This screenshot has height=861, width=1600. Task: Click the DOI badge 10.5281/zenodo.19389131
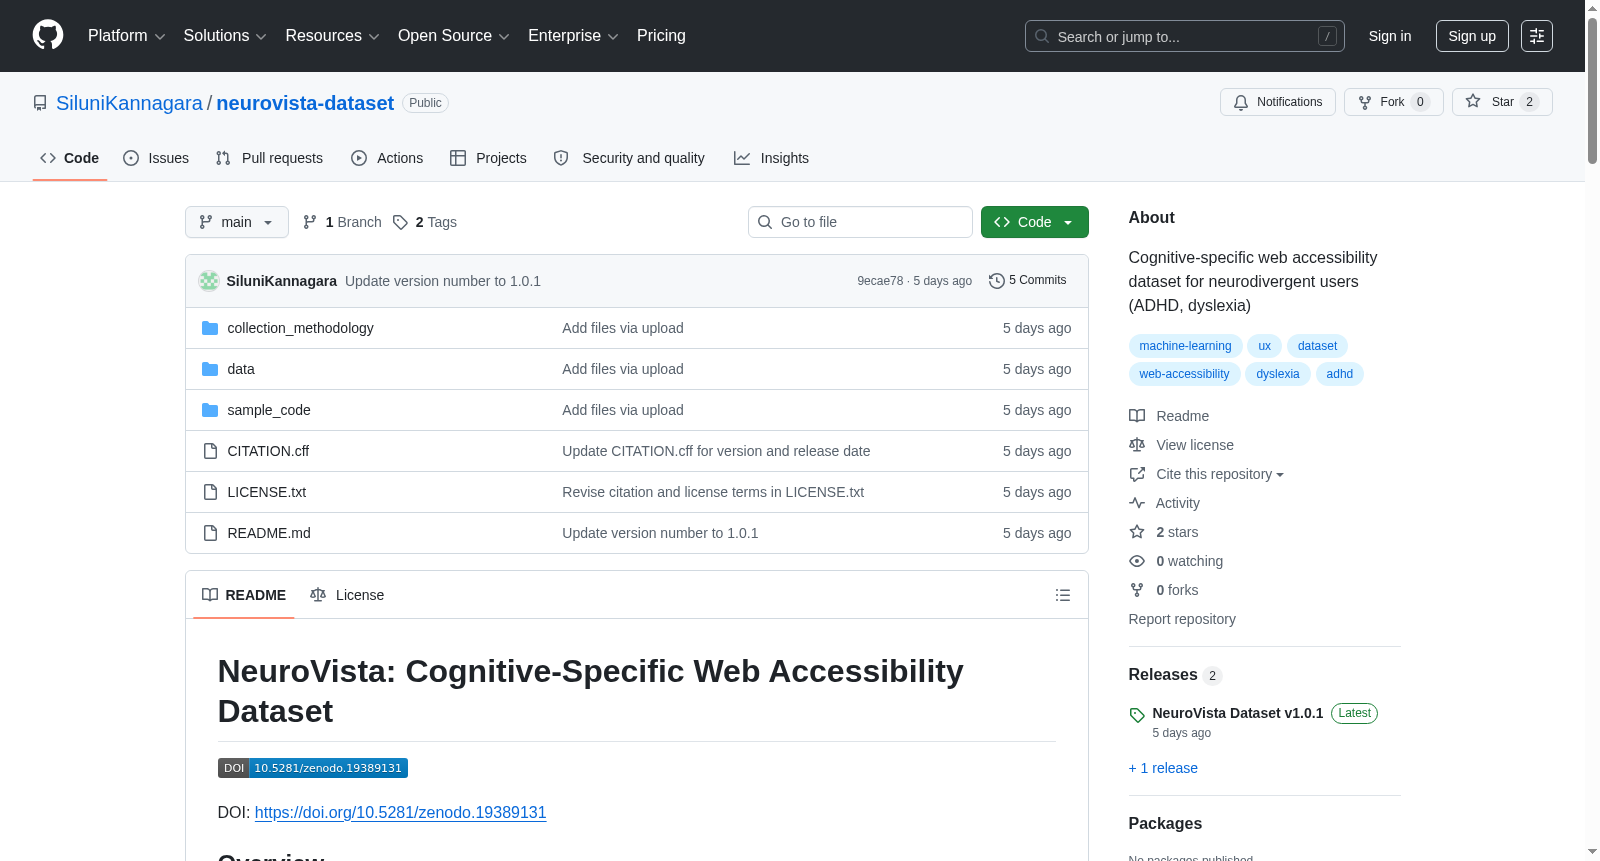pyautogui.click(x=313, y=768)
